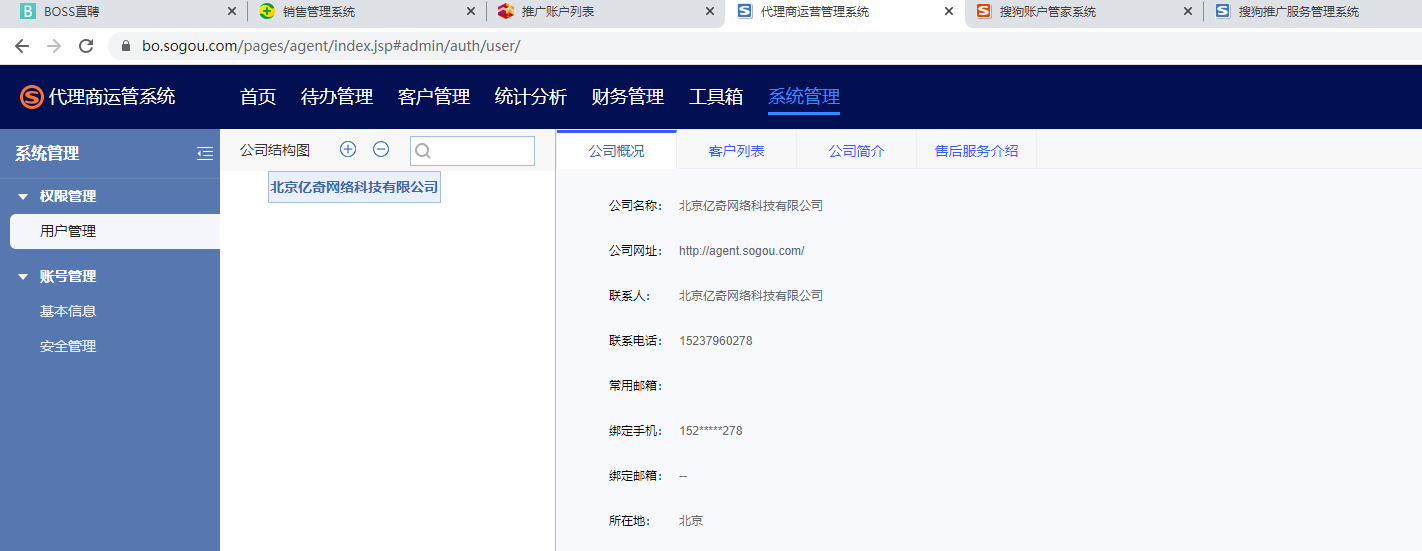Reload the page with the refresh icon

[86, 46]
